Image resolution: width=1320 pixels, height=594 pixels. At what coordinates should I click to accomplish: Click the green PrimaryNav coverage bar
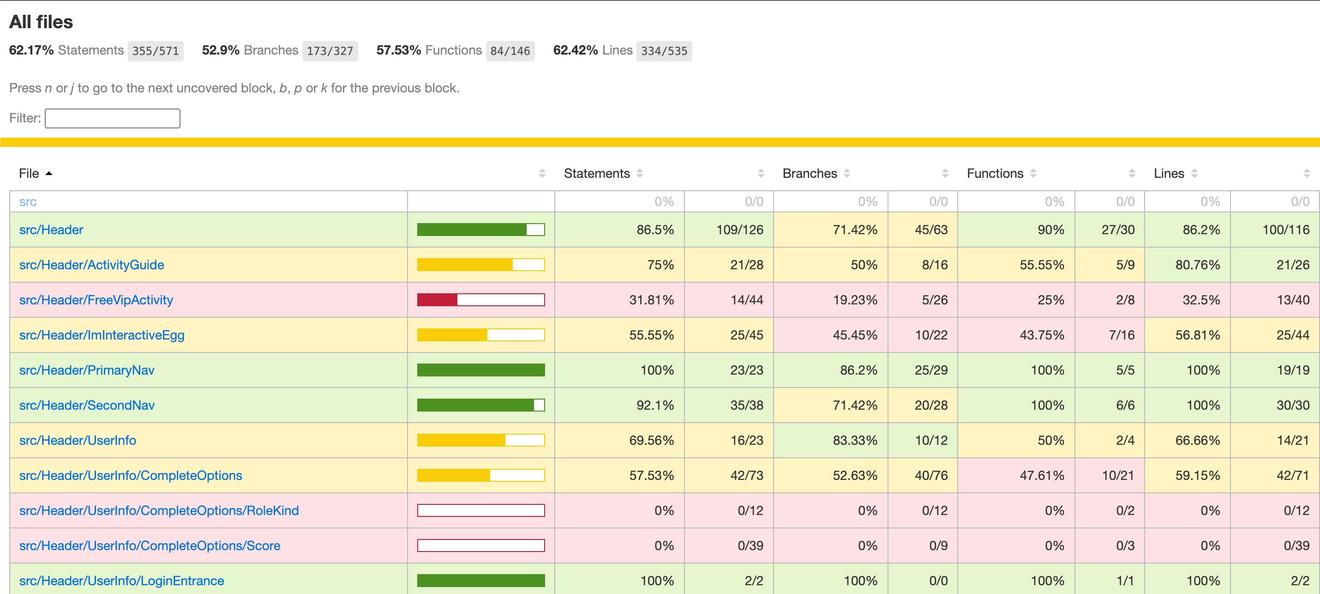click(480, 370)
